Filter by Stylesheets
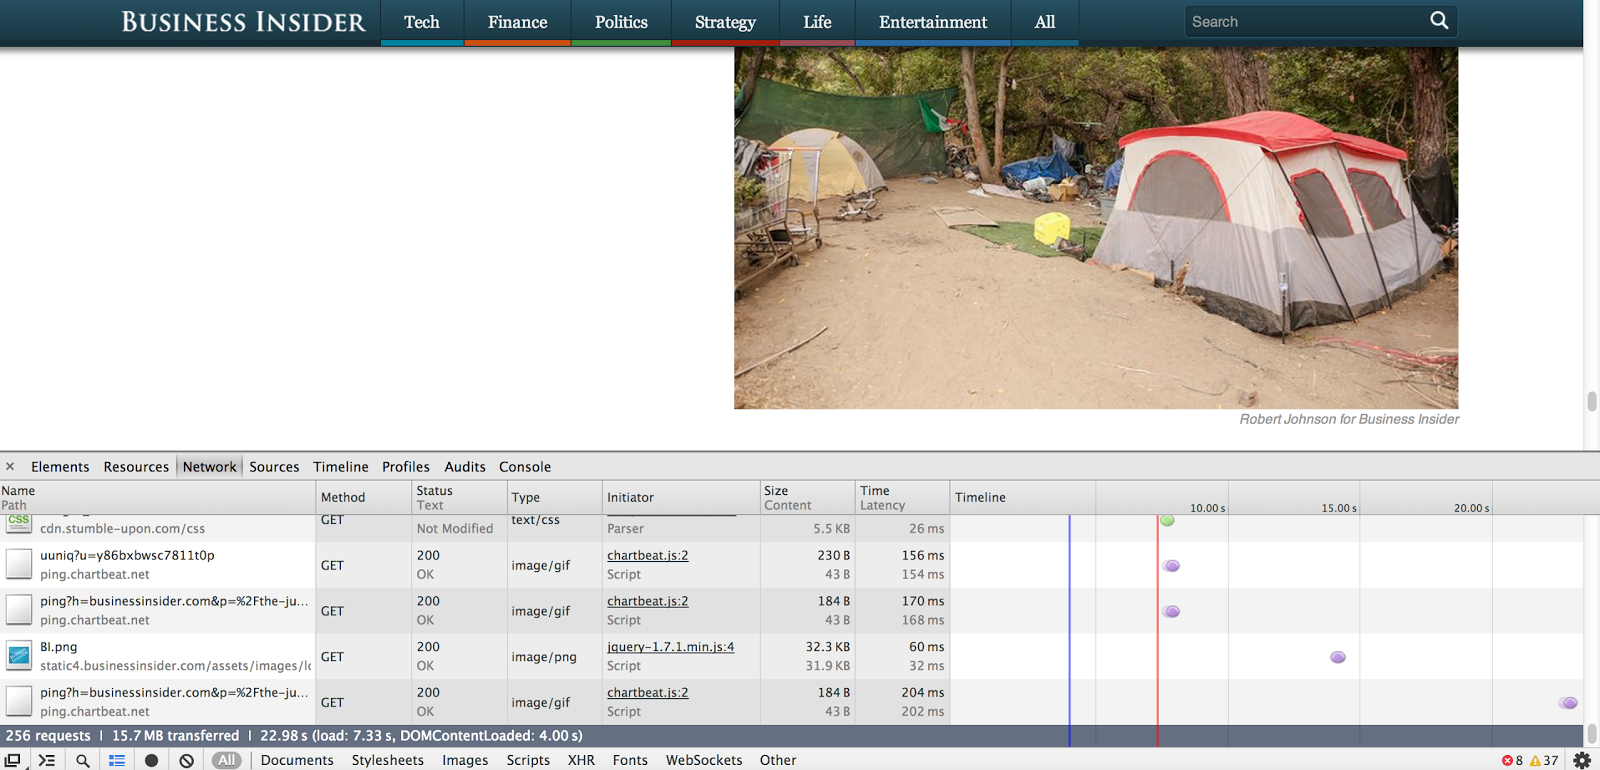 click(388, 760)
